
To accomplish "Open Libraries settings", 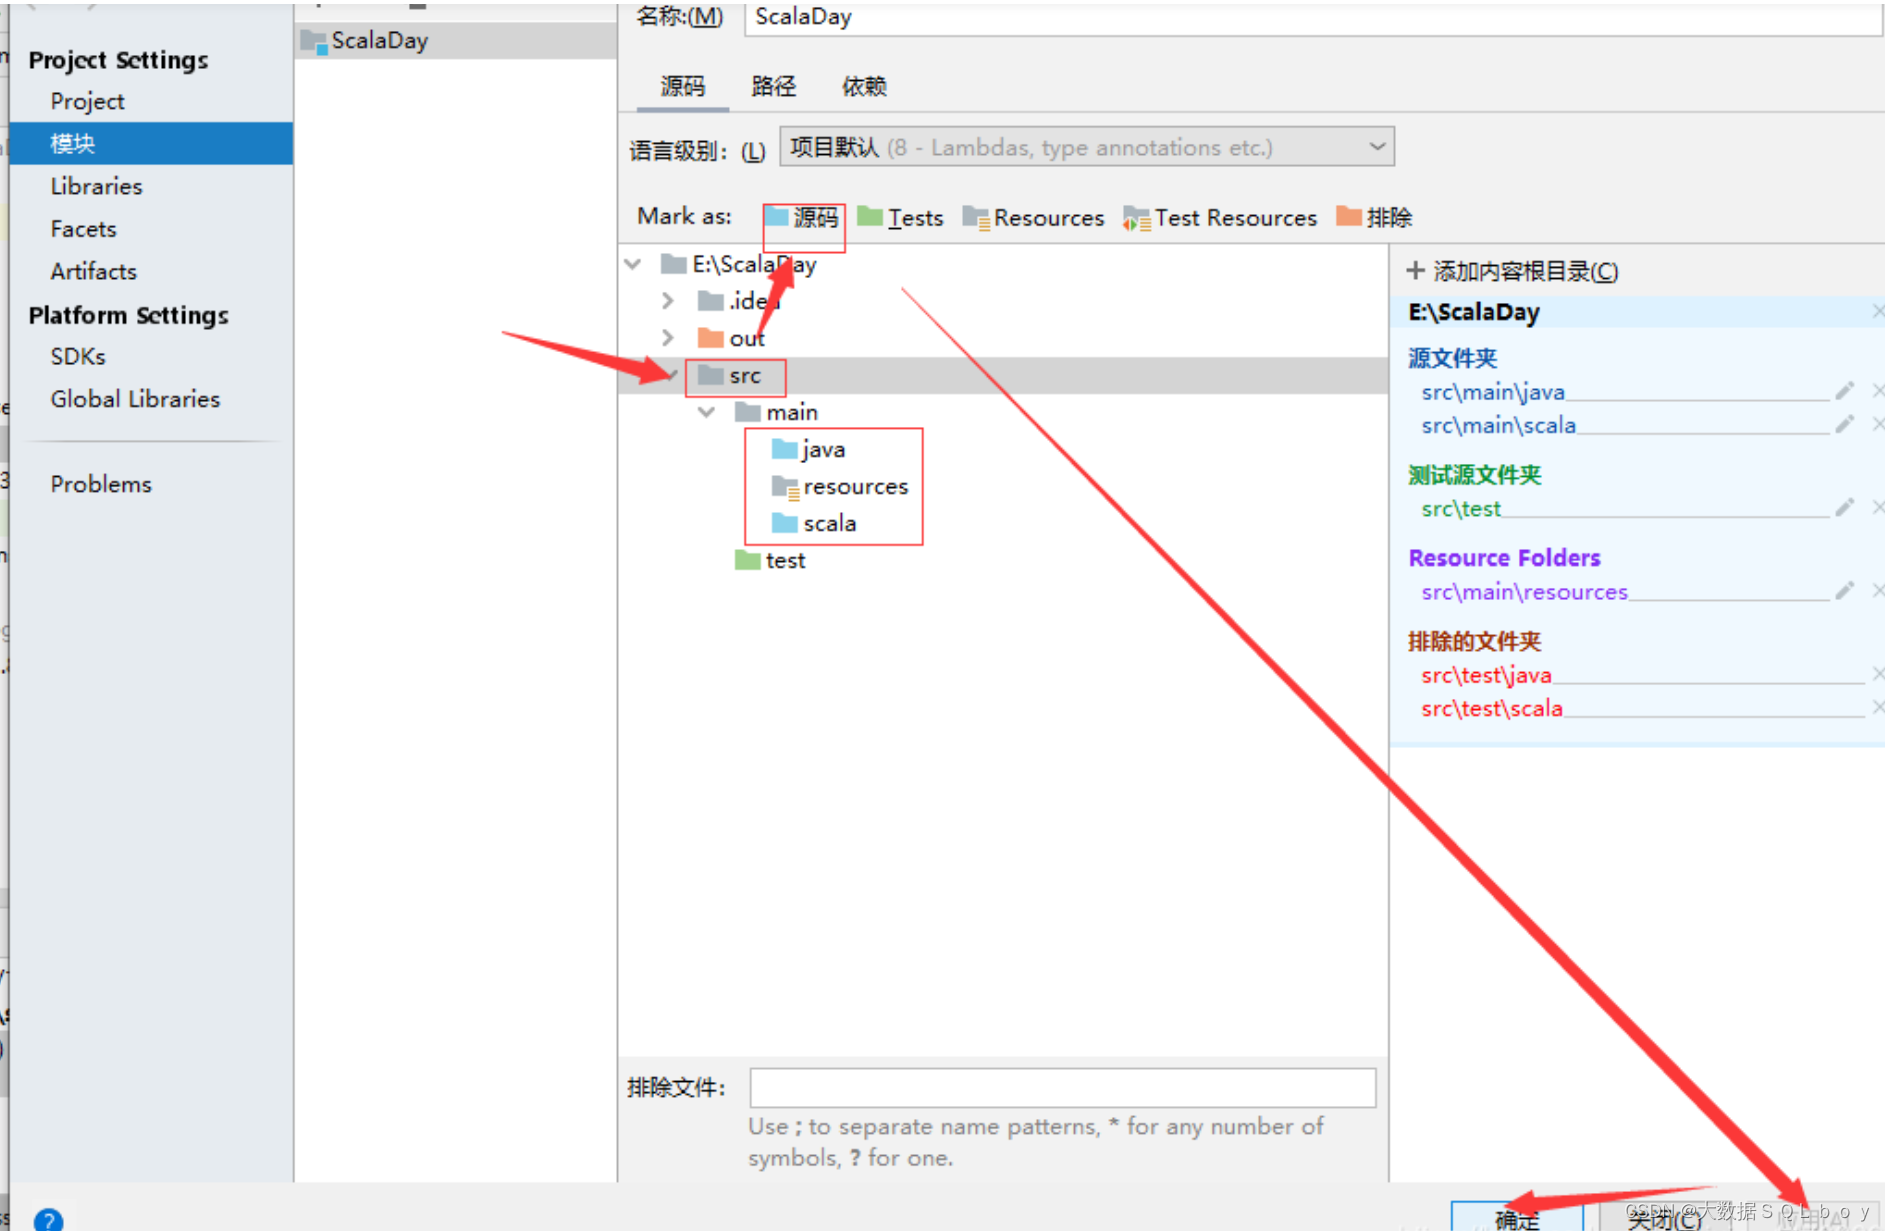I will click(97, 186).
